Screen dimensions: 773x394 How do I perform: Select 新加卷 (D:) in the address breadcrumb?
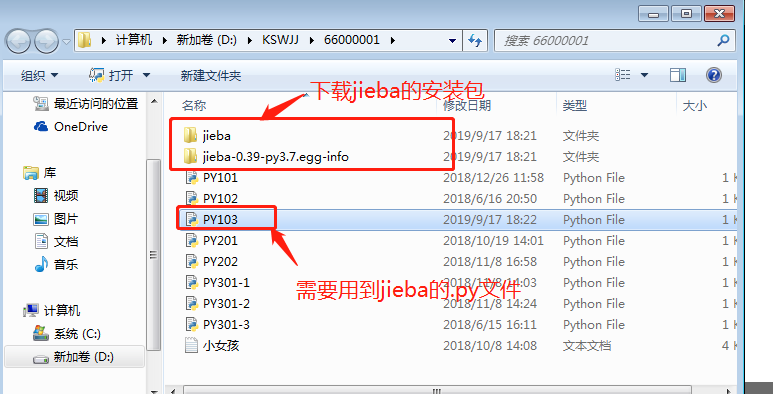(208, 40)
